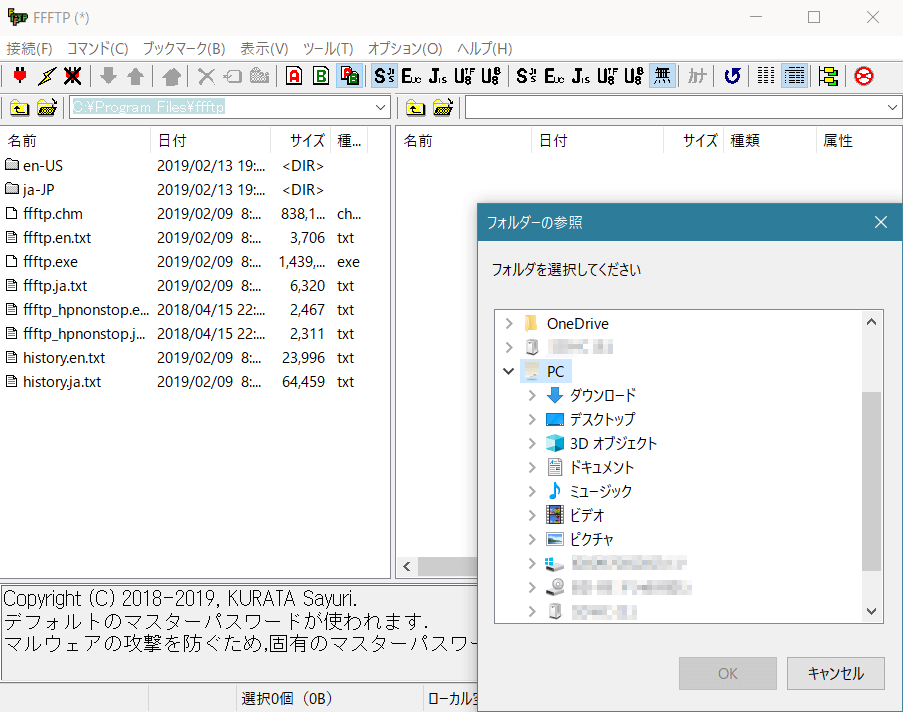Open the コマンド(C) menu
Image resolution: width=903 pixels, height=712 pixels.
point(97,49)
